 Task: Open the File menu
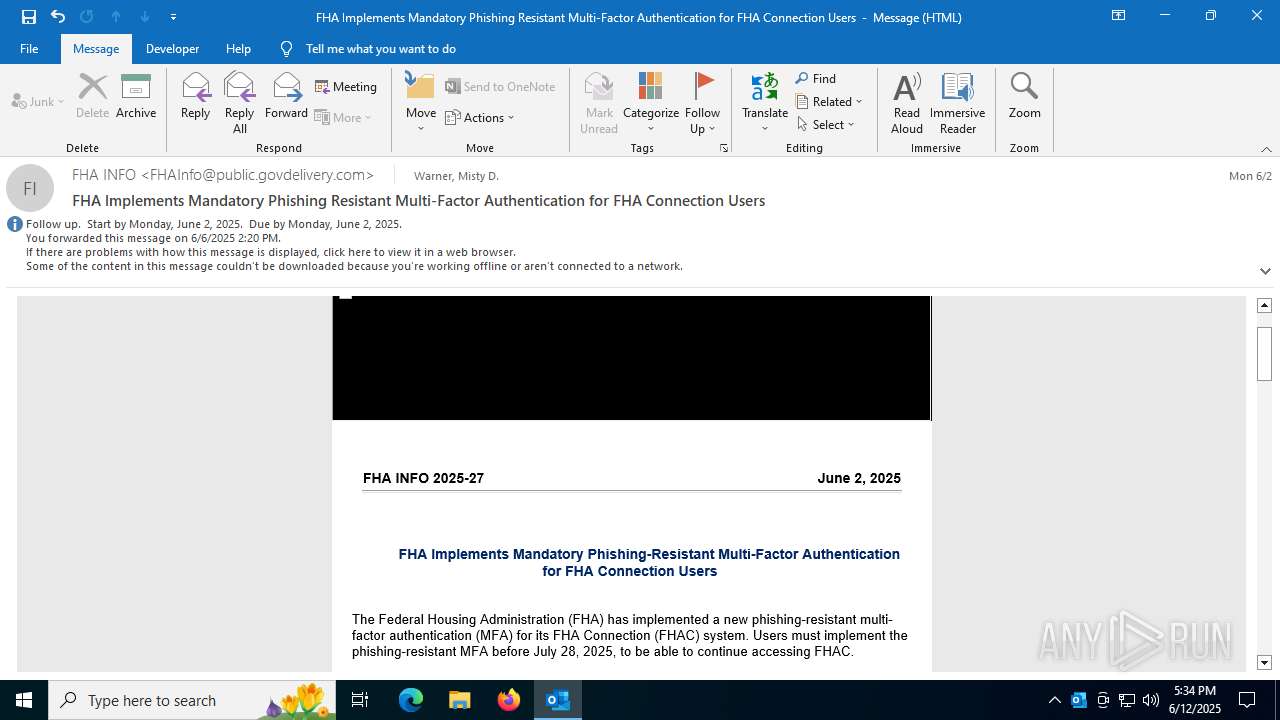(29, 48)
